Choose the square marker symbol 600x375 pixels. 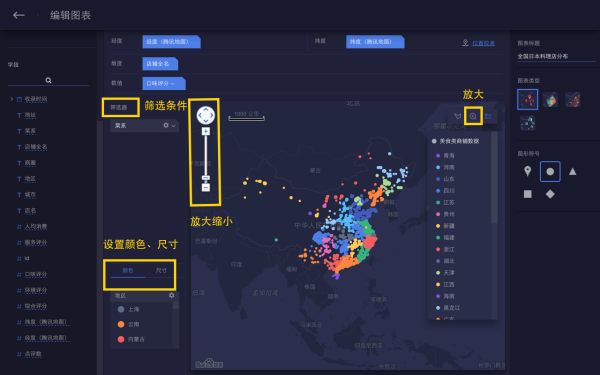pos(527,194)
